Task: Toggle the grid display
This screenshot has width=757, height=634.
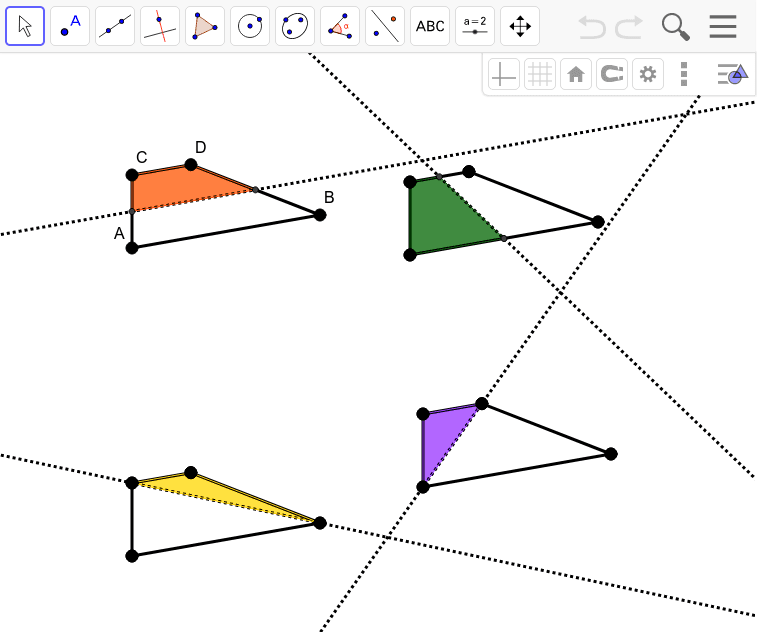Action: tap(540, 74)
